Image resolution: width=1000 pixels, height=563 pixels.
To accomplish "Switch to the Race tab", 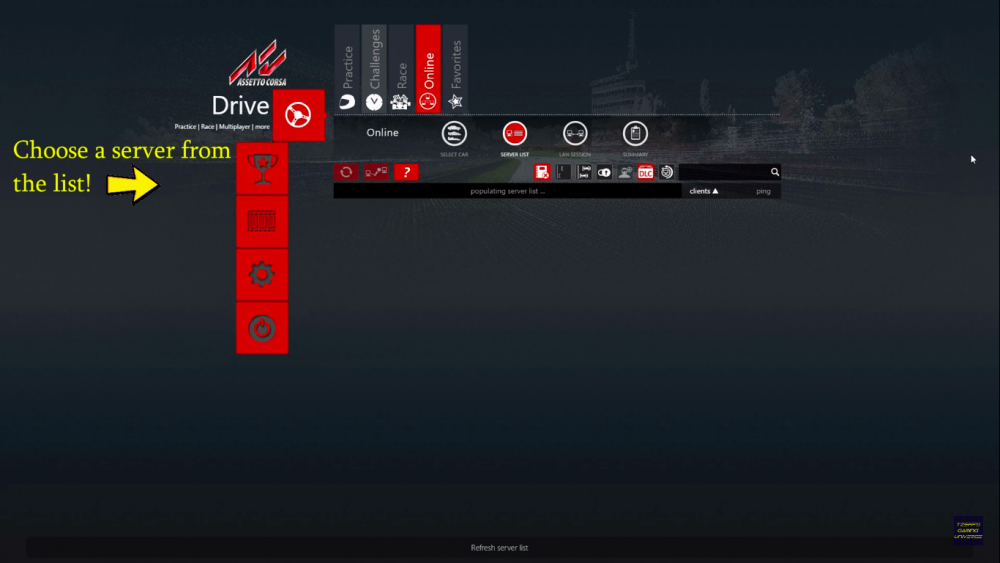I will 401,69.
